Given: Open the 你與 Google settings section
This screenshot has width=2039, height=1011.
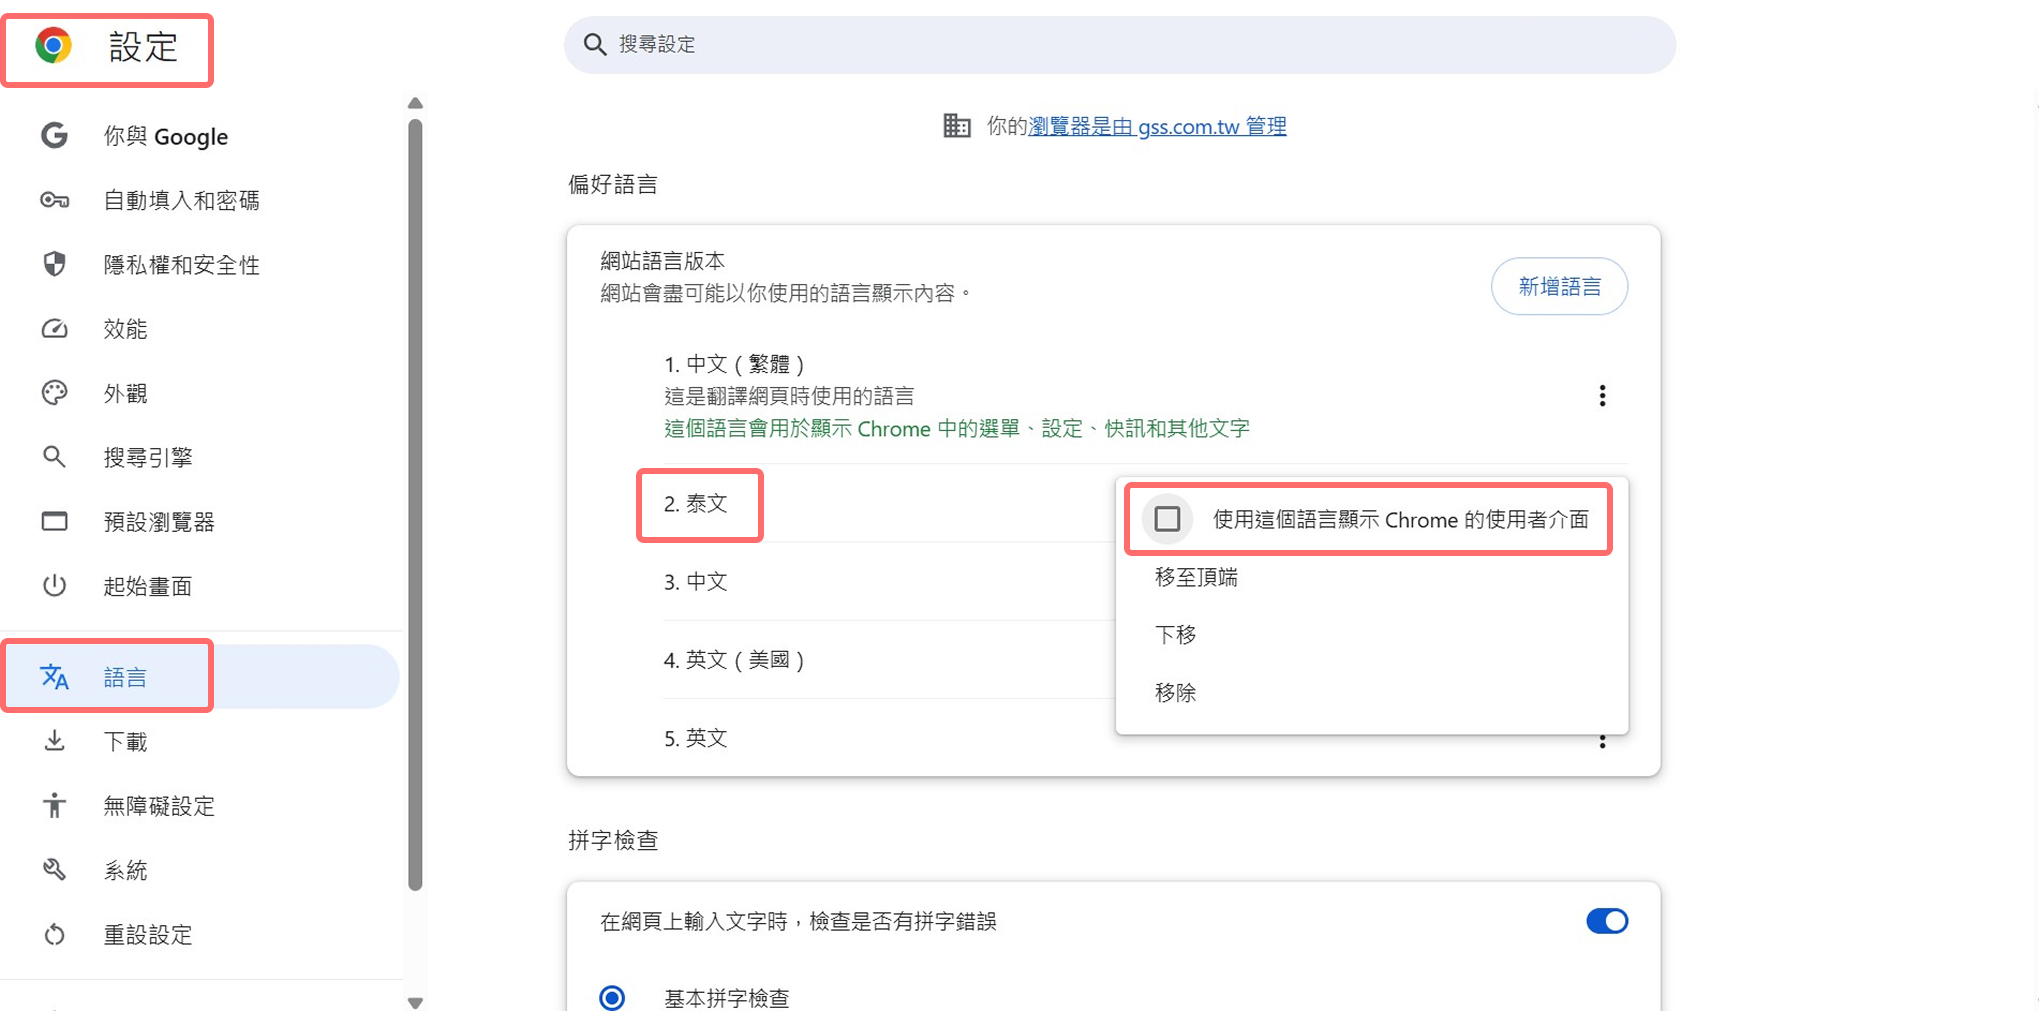Looking at the screenshot, I should tap(54, 136).
